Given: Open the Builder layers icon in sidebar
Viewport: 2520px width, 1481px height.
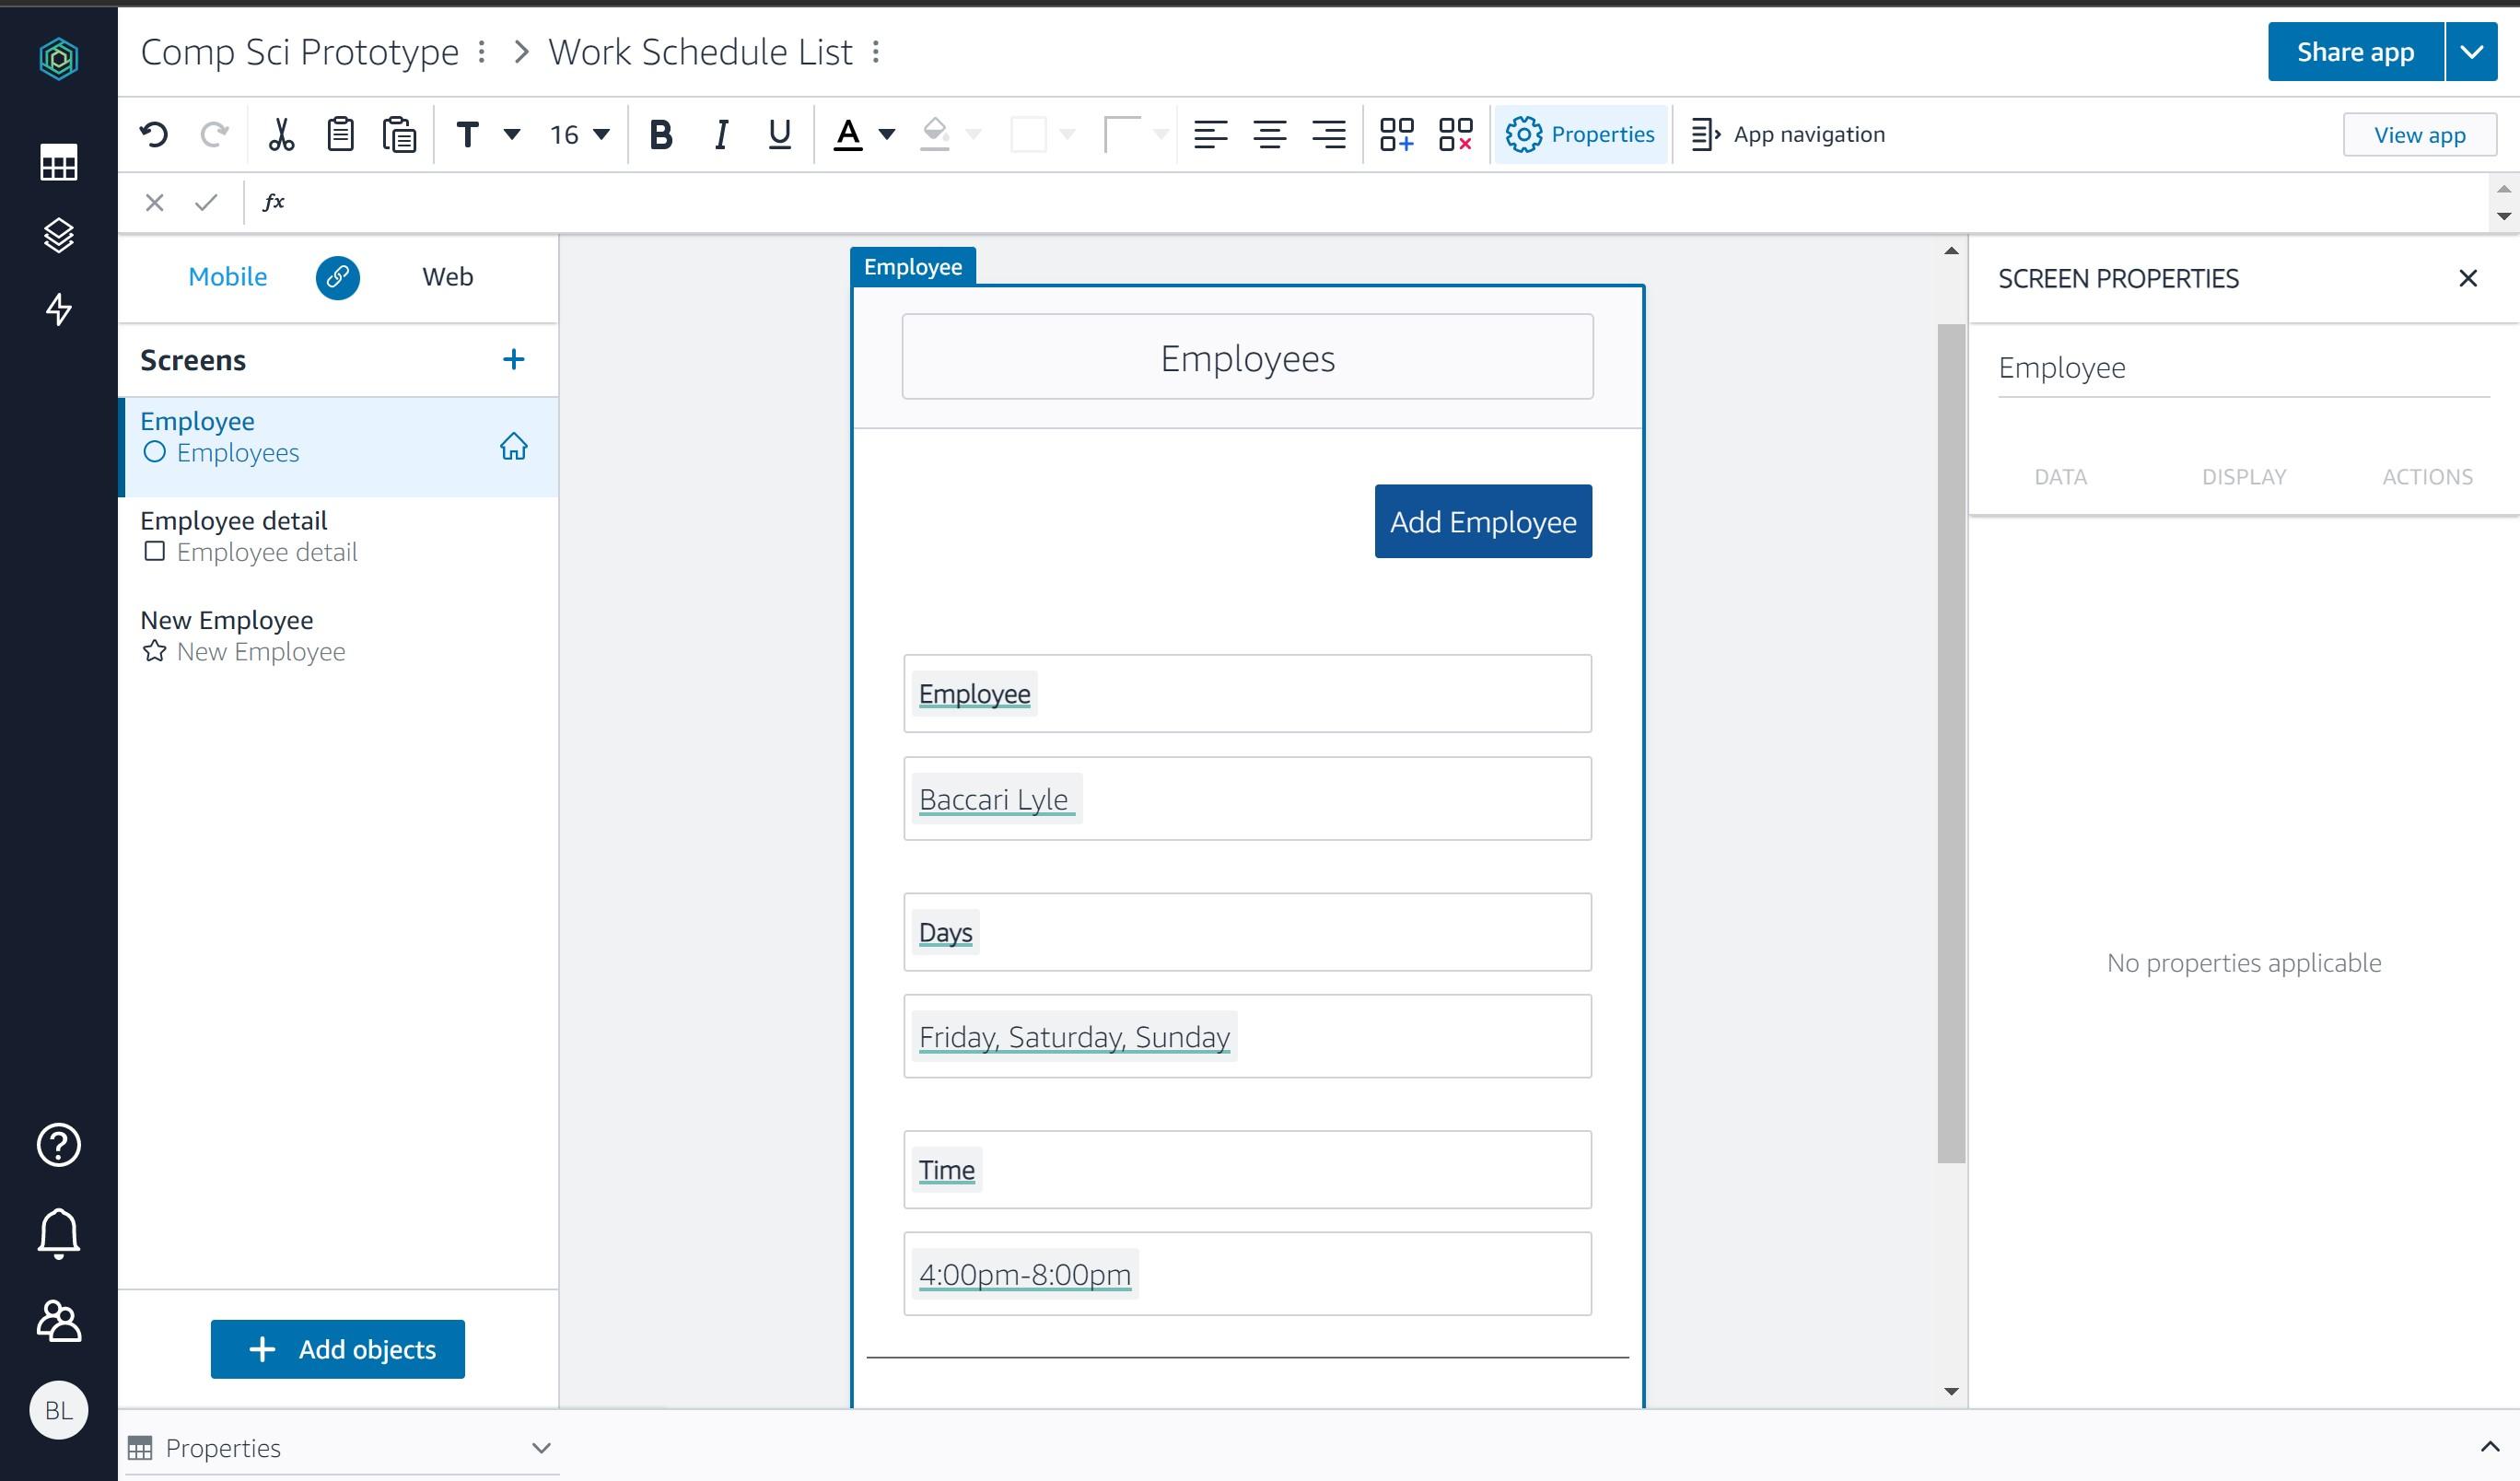Looking at the screenshot, I should pos(58,235).
